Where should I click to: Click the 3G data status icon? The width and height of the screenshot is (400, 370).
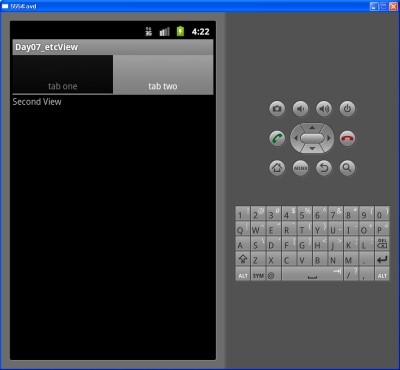149,32
